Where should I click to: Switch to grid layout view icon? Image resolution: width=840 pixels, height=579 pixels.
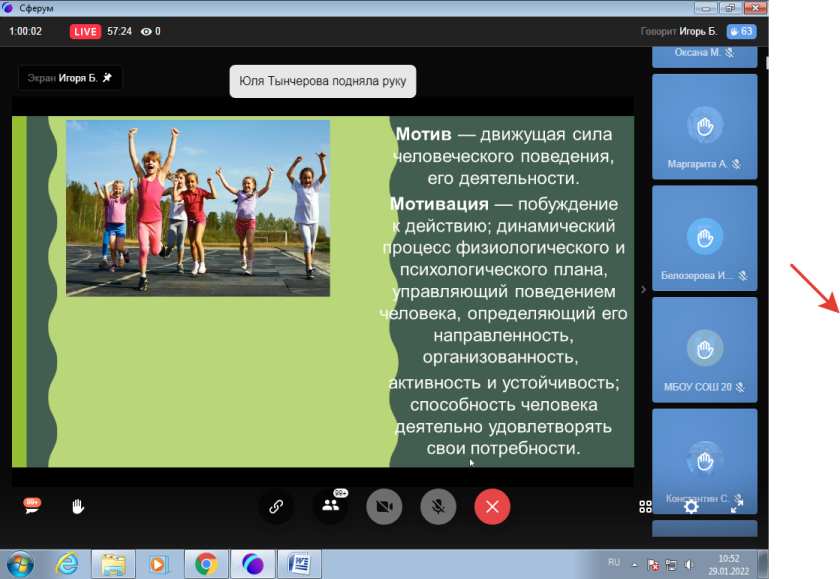click(646, 507)
